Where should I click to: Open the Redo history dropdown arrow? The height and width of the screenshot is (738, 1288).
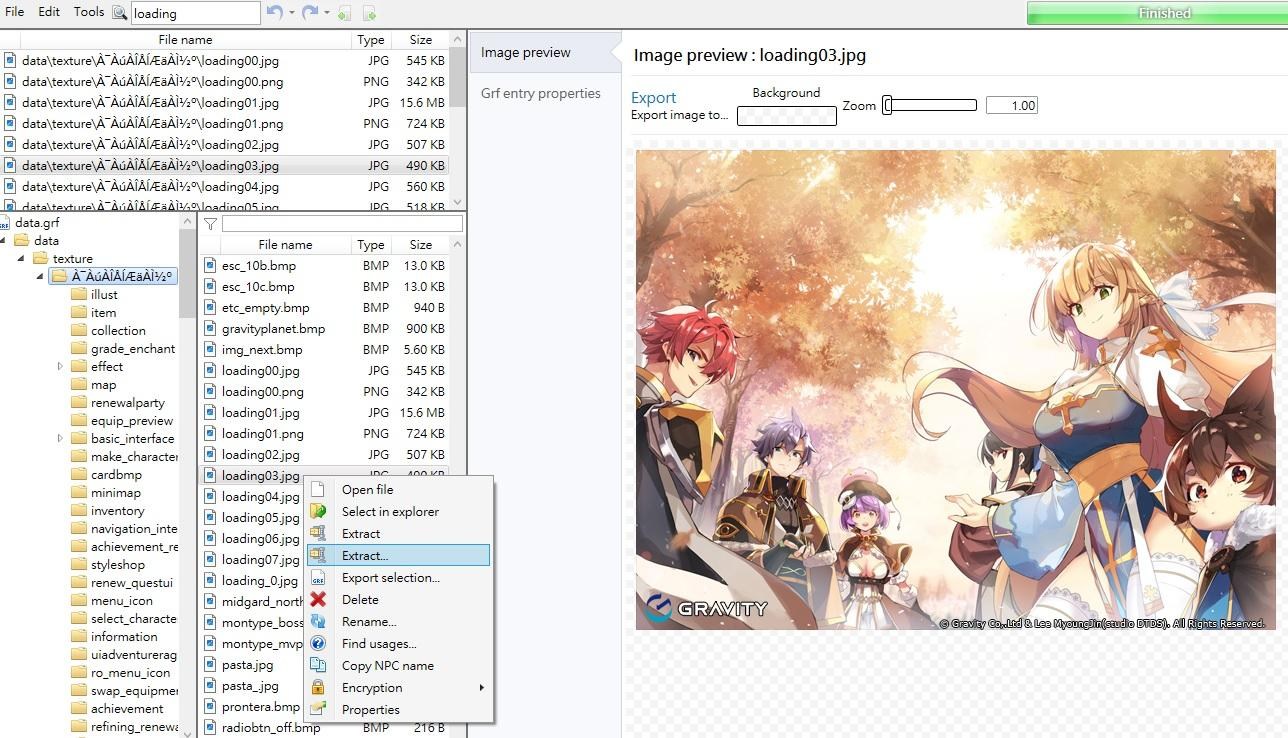point(326,13)
